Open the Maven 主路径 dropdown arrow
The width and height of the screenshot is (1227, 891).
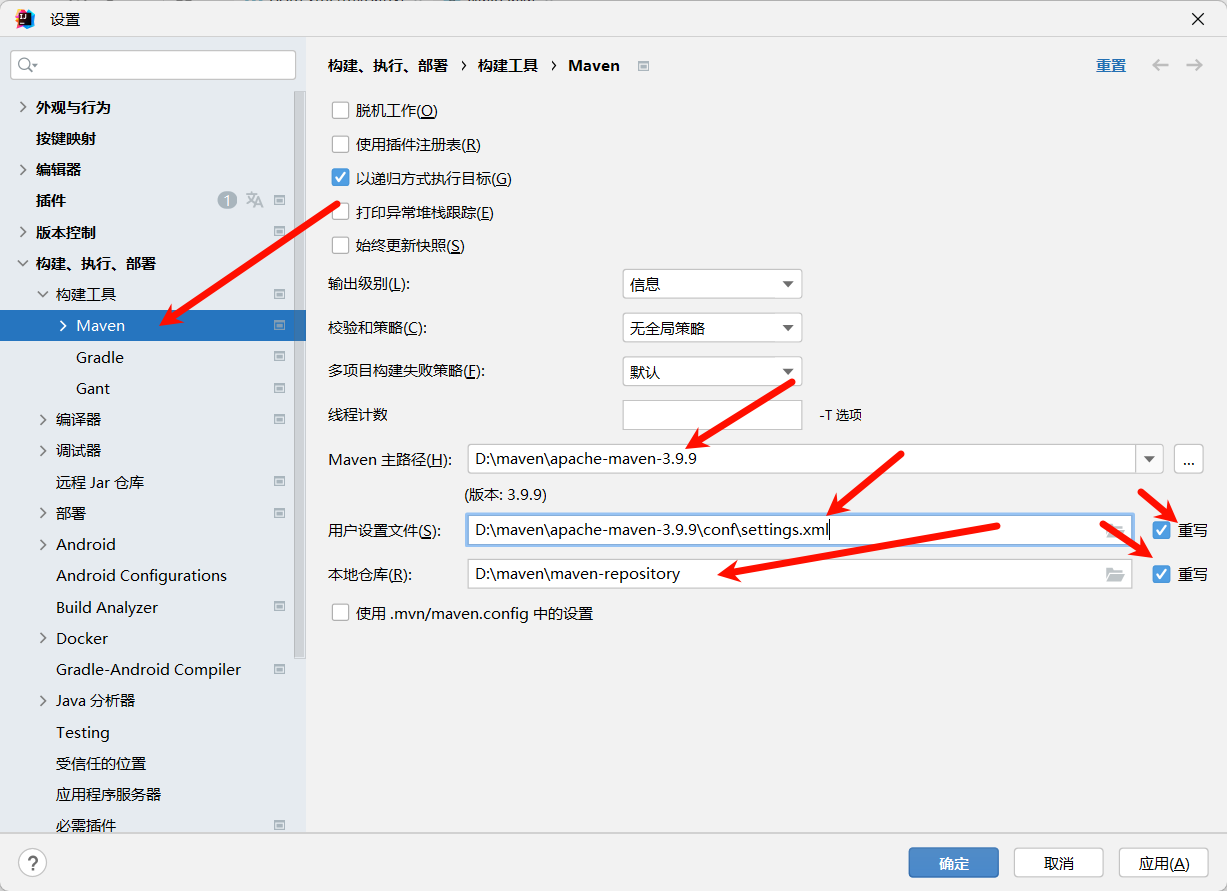[1150, 460]
